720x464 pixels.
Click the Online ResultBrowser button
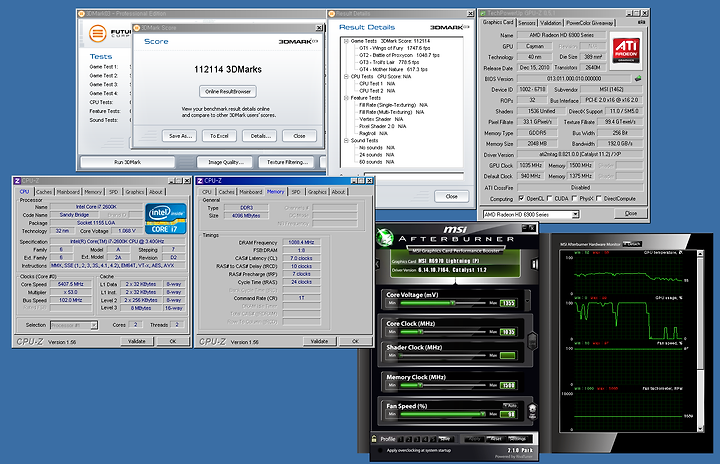(x=228, y=91)
